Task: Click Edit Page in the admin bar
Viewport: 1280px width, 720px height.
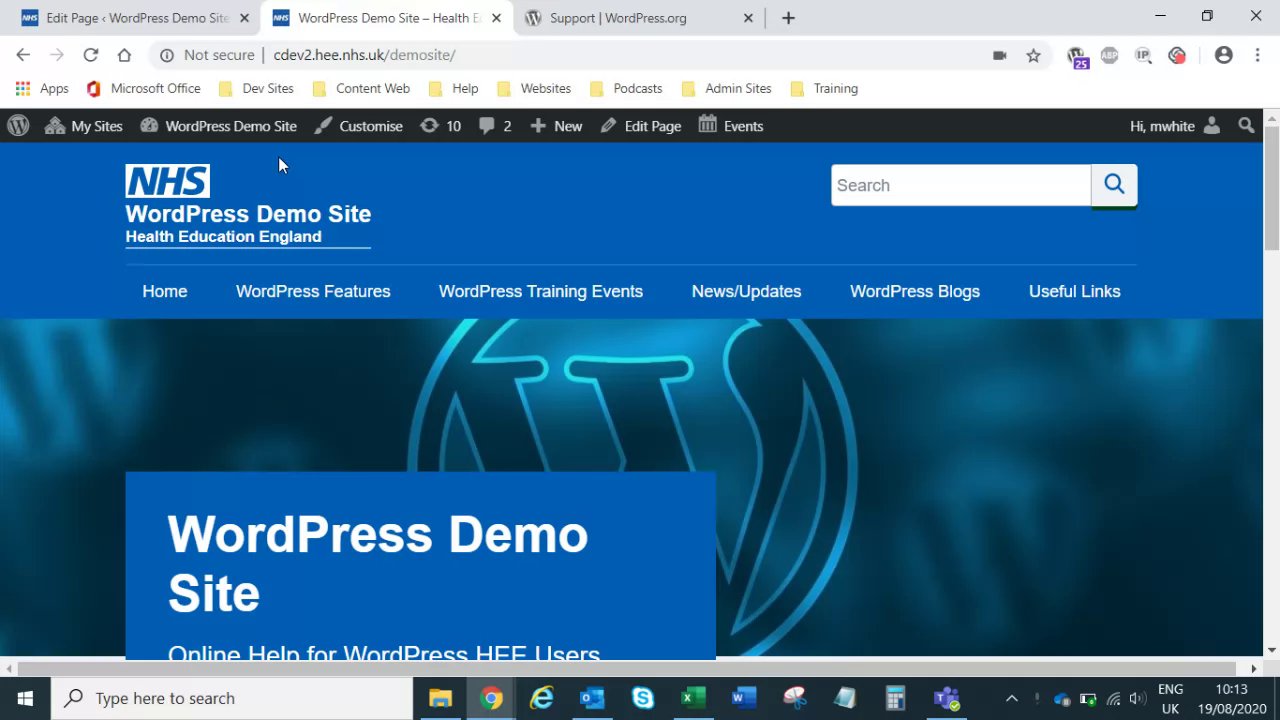Action: (641, 126)
